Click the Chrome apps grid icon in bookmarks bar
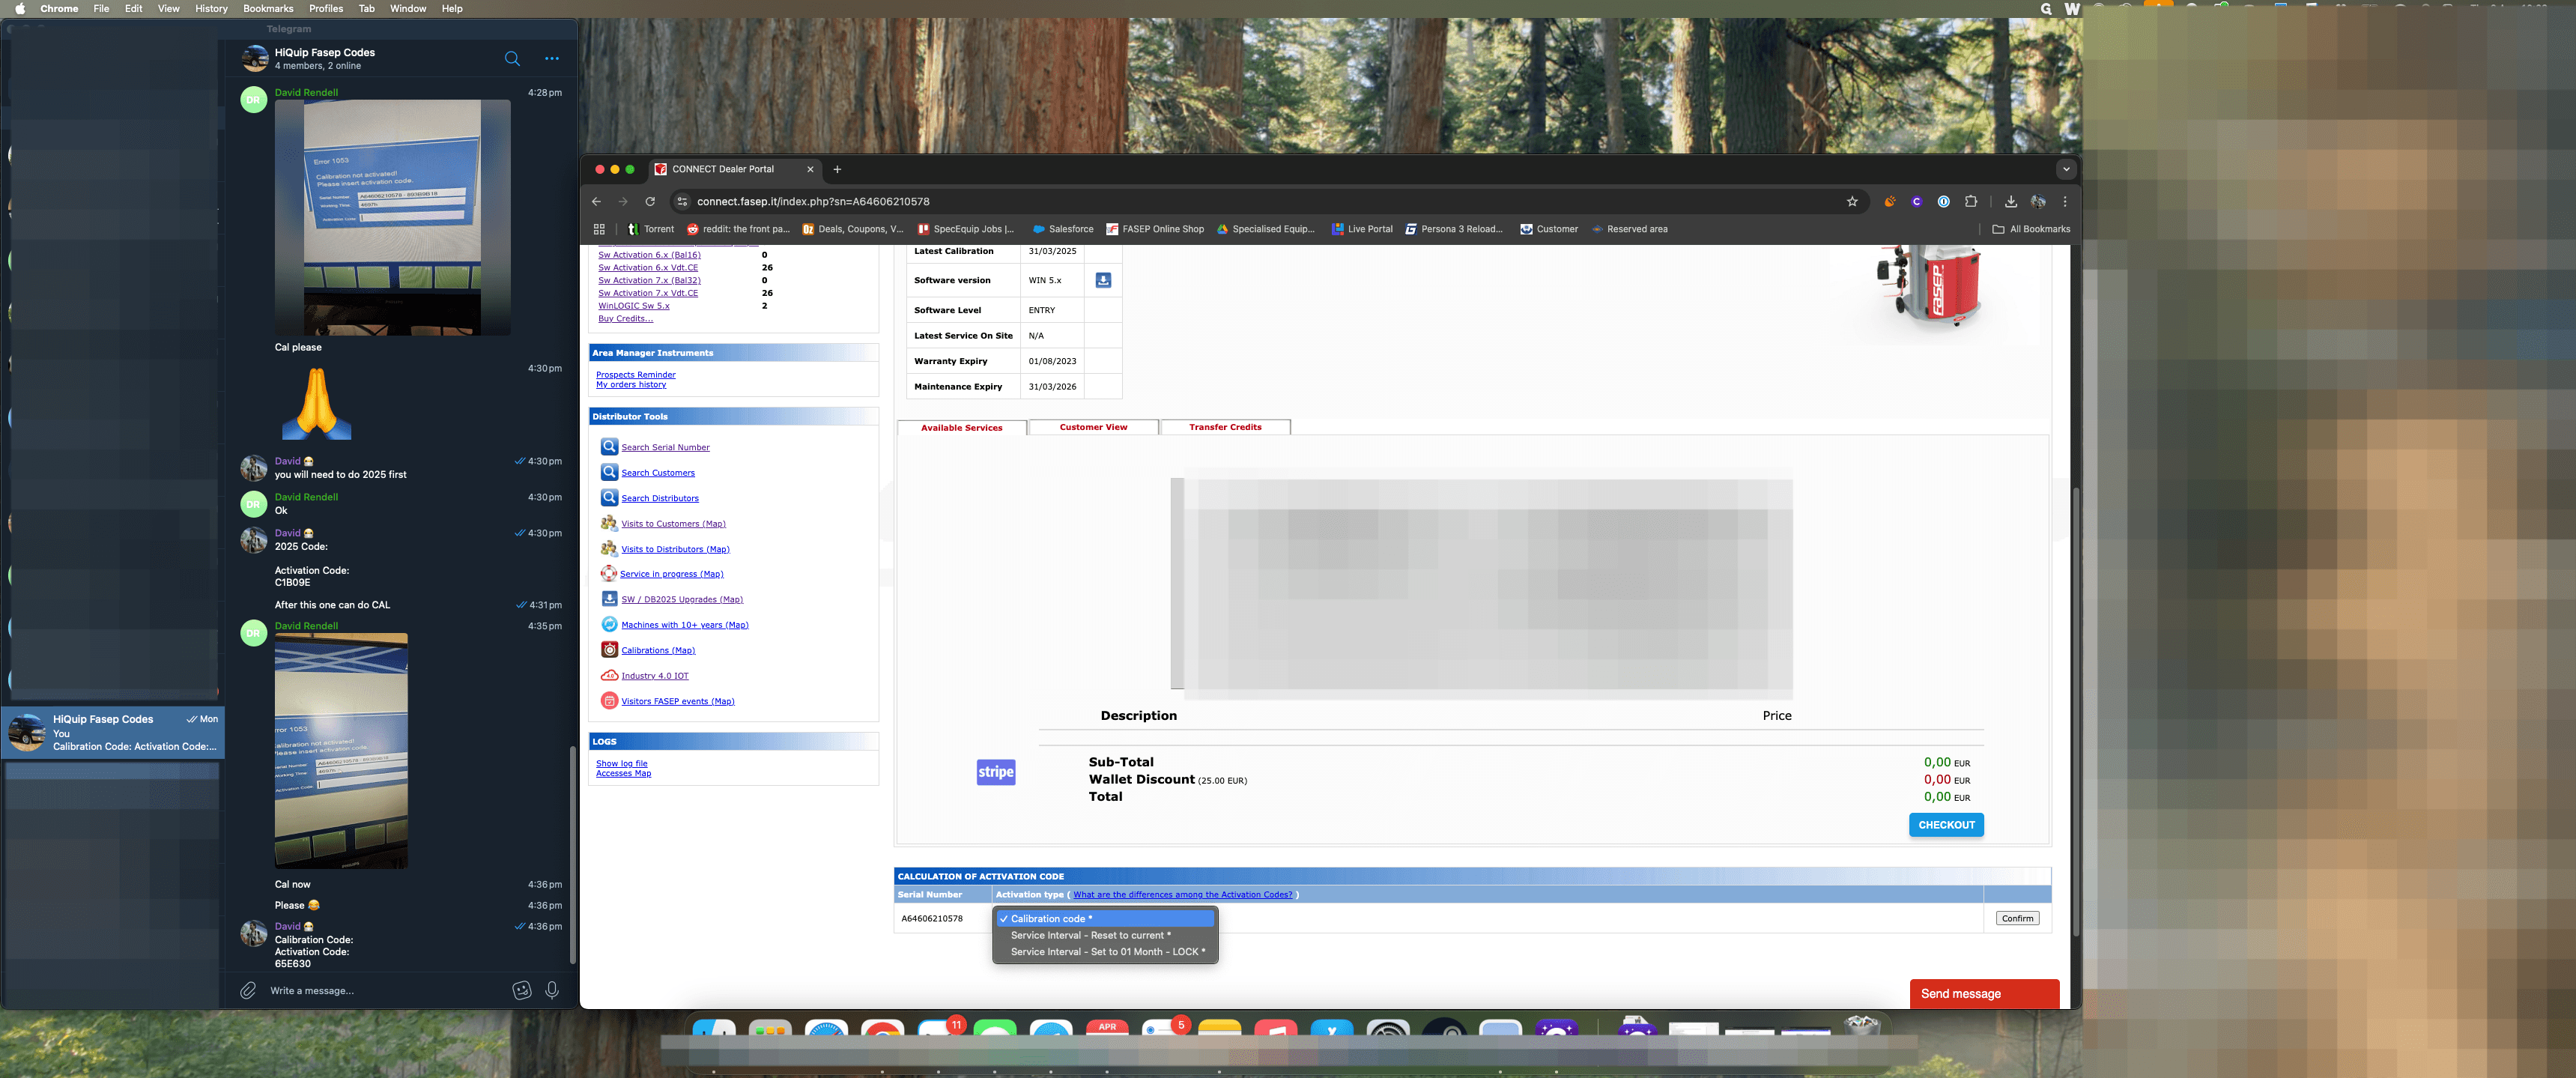 point(599,229)
